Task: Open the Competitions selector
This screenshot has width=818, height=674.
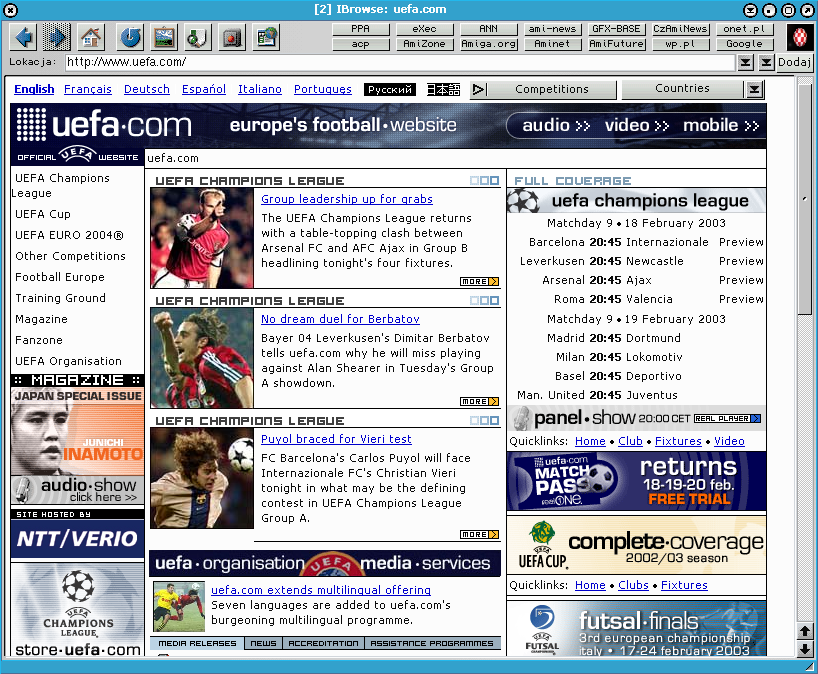Action: [x=552, y=89]
